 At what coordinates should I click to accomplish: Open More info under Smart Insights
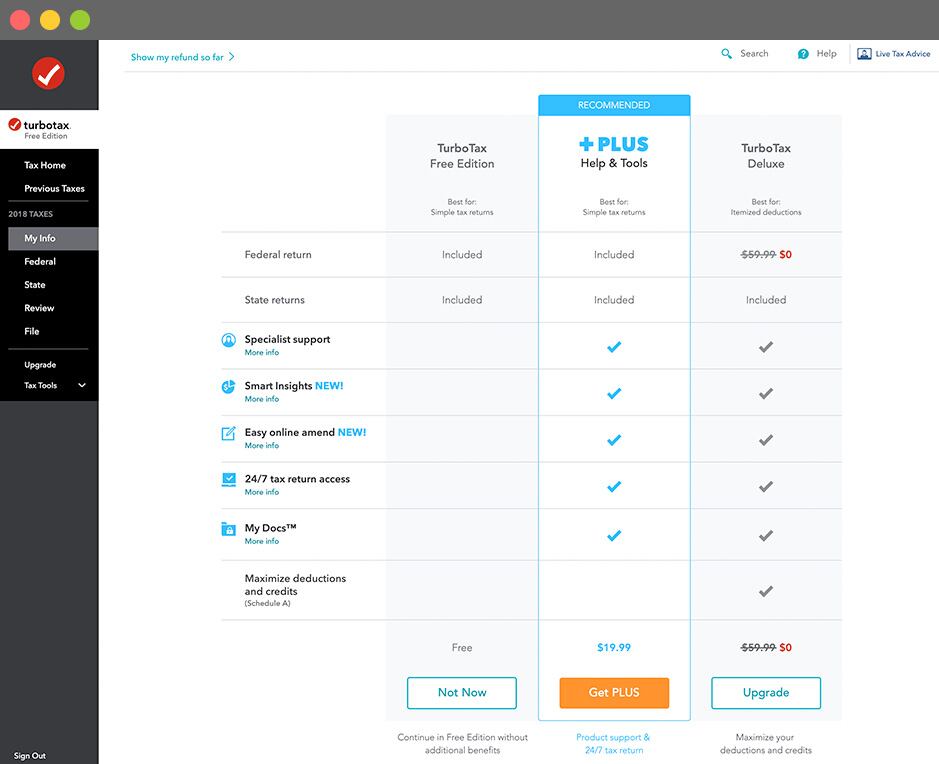point(262,399)
